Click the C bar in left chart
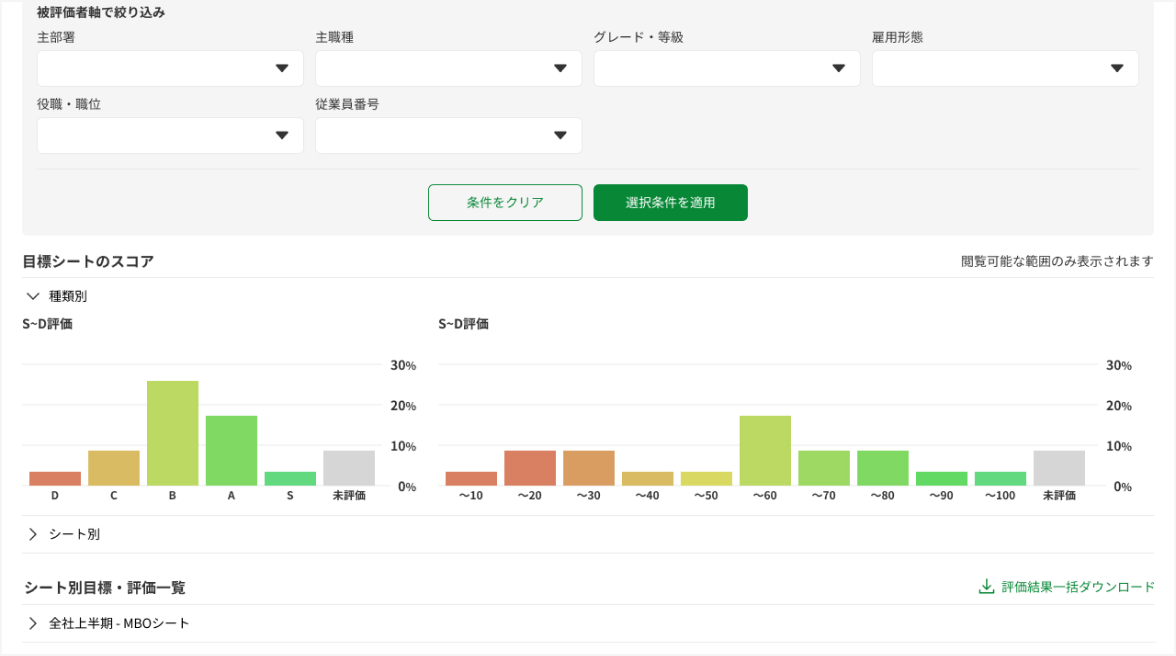Screen dimensions: 1176x656 (114, 468)
